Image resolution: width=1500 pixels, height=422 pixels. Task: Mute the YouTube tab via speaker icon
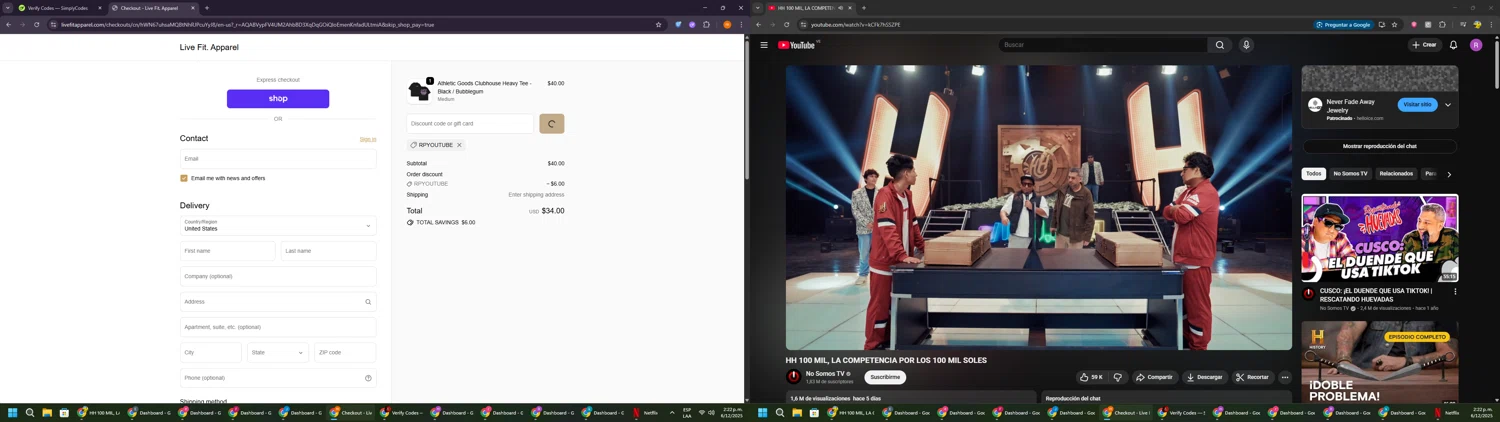[841, 8]
